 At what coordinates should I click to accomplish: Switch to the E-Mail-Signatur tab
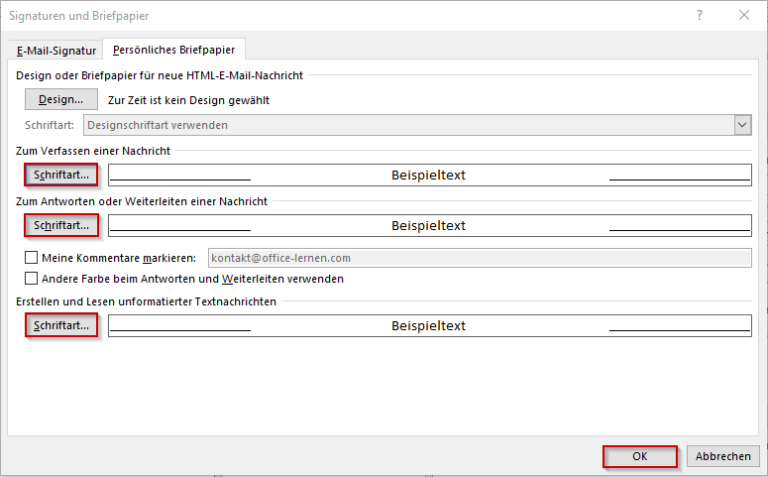57,50
